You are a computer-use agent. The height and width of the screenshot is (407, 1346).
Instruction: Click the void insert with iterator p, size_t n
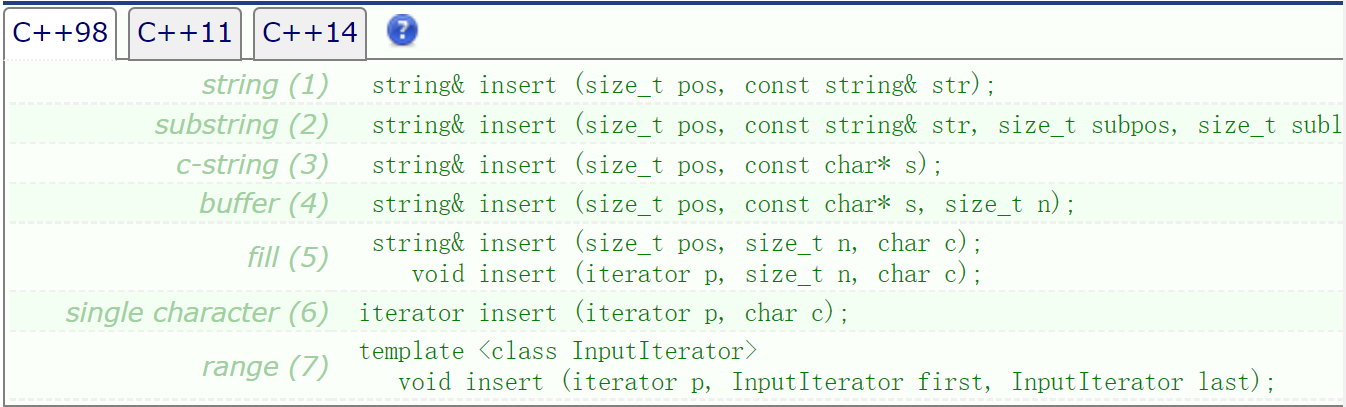click(697, 273)
